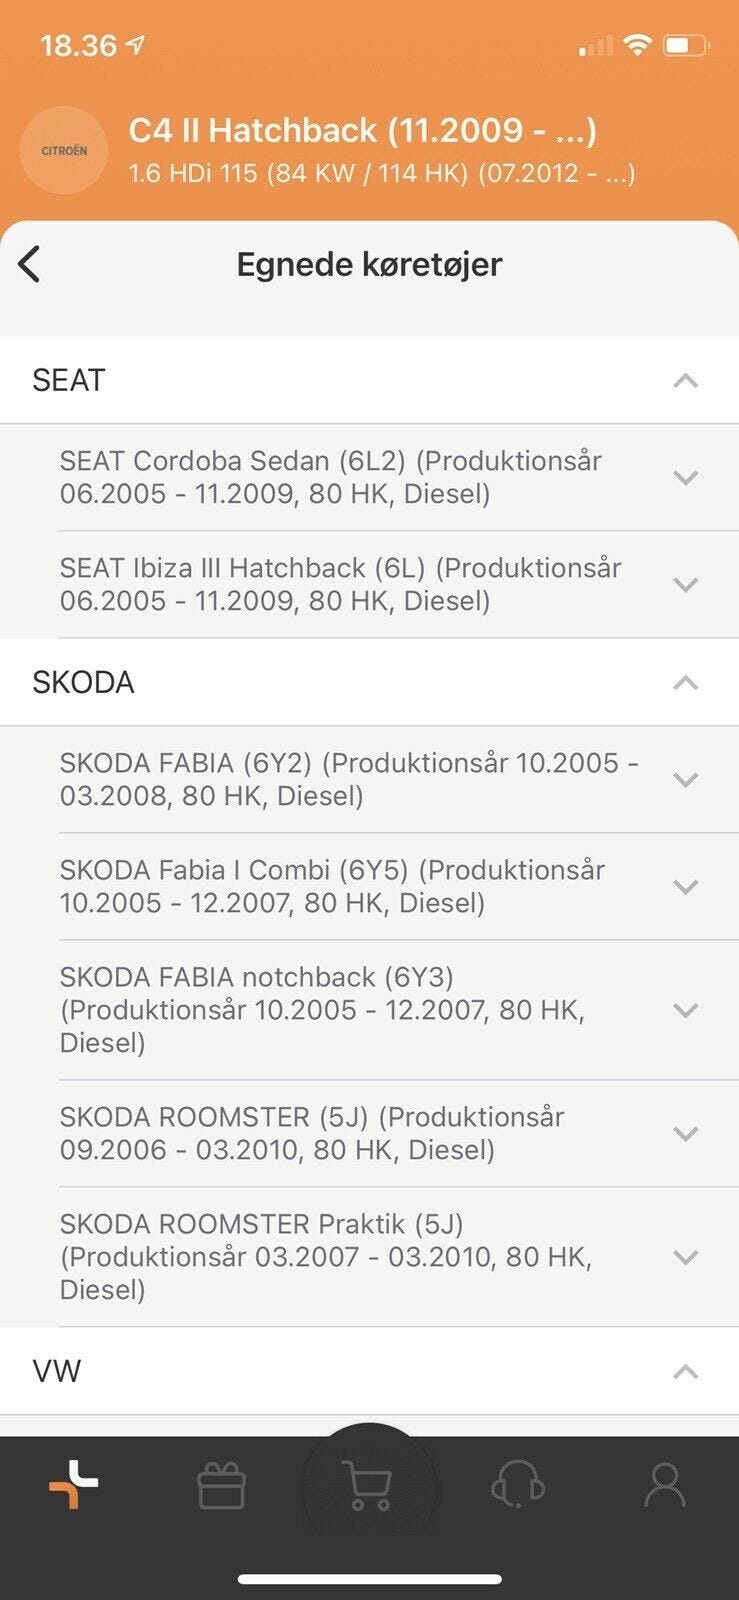
Task: Expand SEAT Cordoba Sedan (6L2) details
Action: [685, 478]
